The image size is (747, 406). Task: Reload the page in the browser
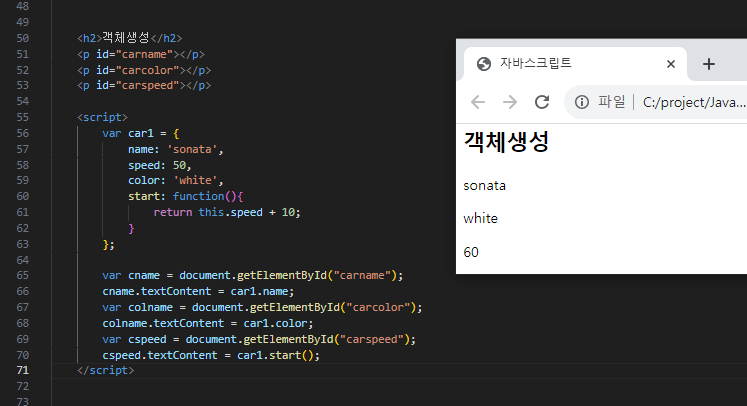[x=542, y=102]
